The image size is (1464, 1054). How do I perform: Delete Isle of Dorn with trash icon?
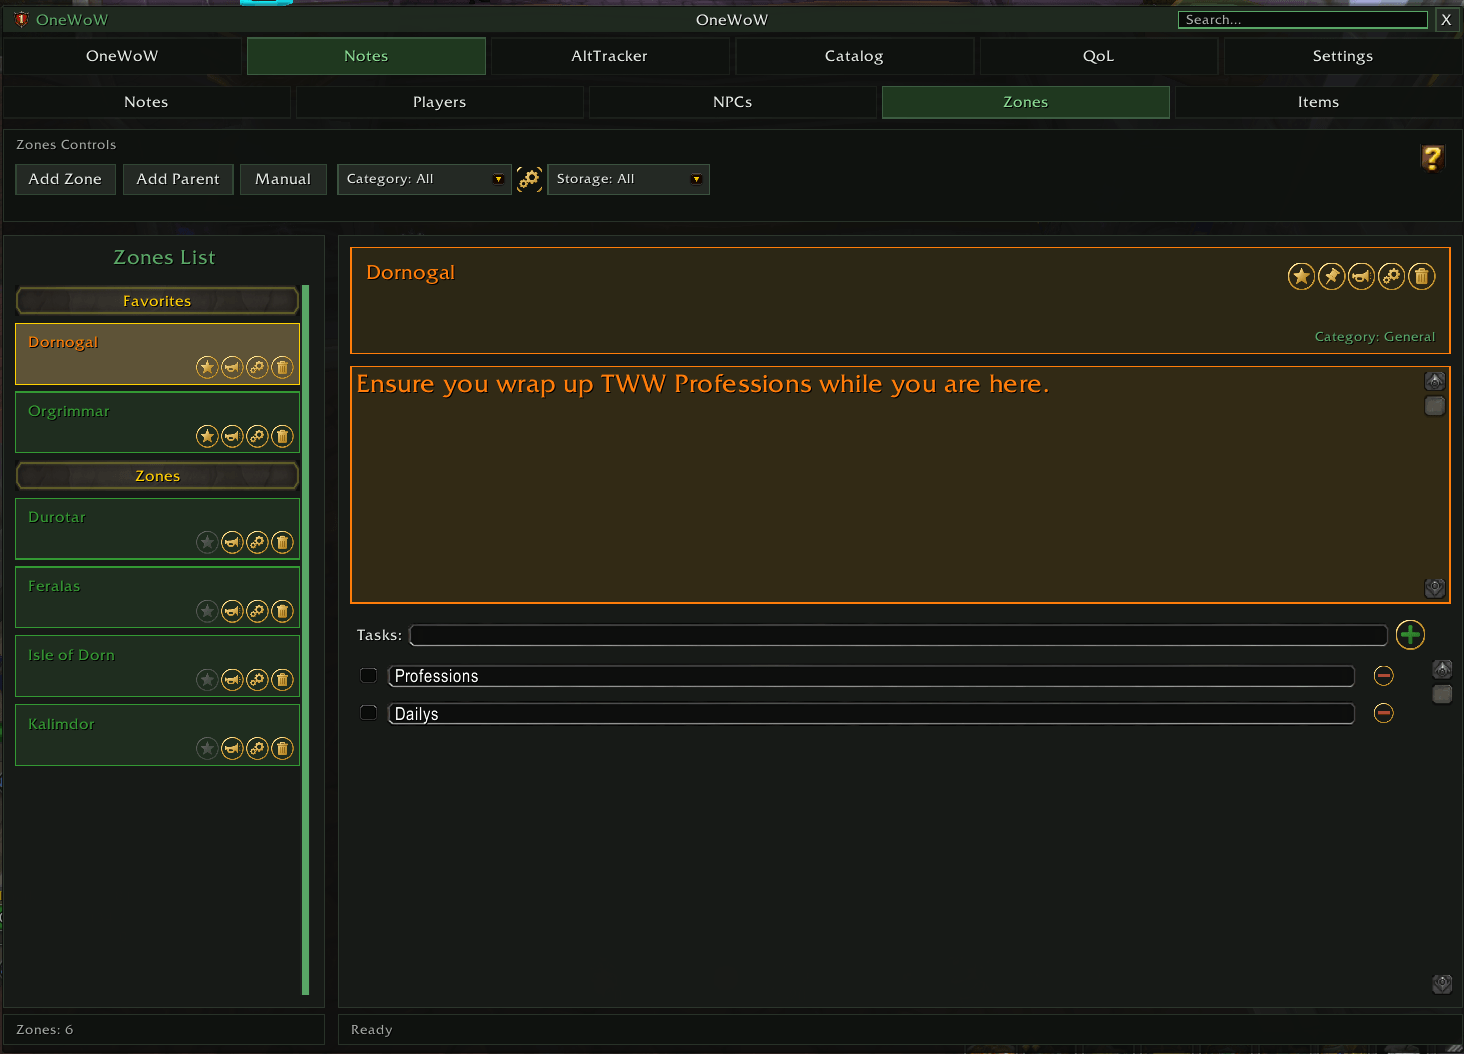click(282, 680)
